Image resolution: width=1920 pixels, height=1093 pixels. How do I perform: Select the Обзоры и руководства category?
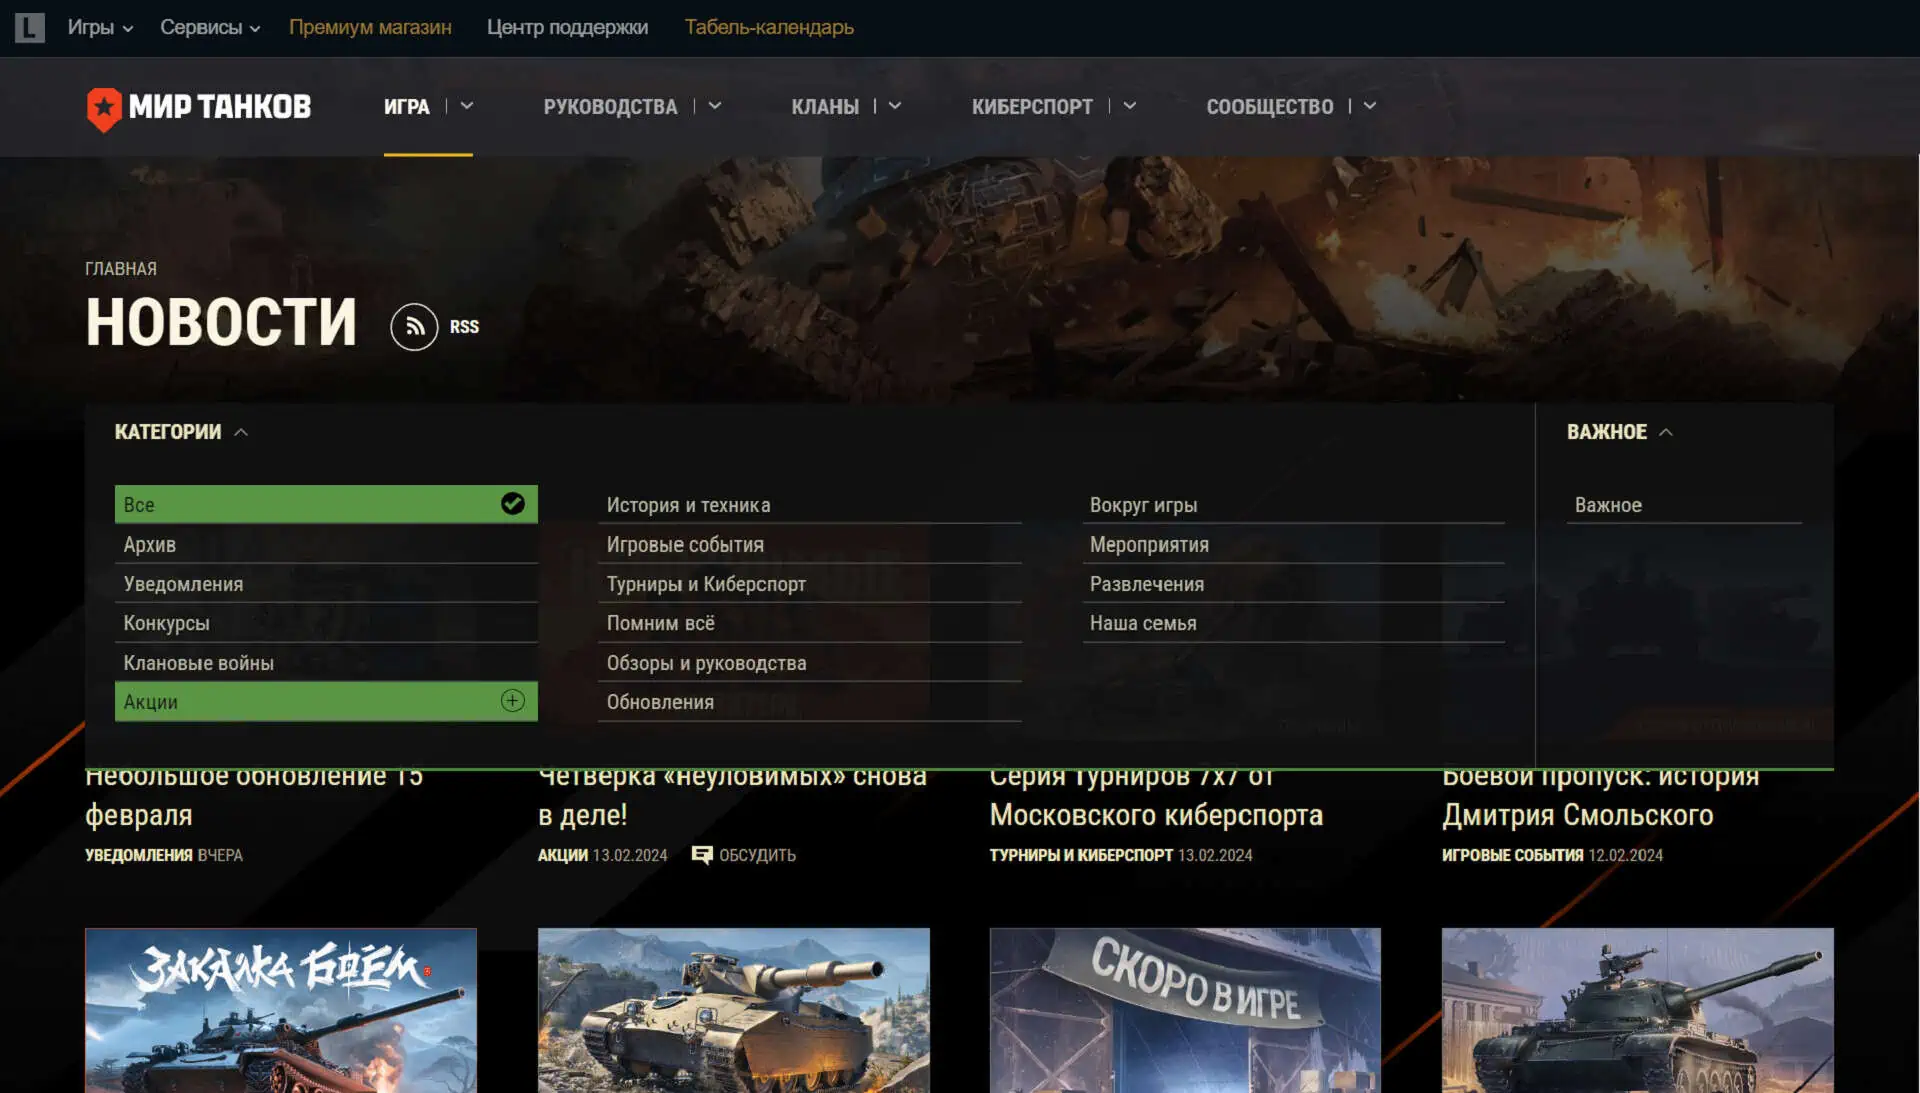(x=810, y=662)
